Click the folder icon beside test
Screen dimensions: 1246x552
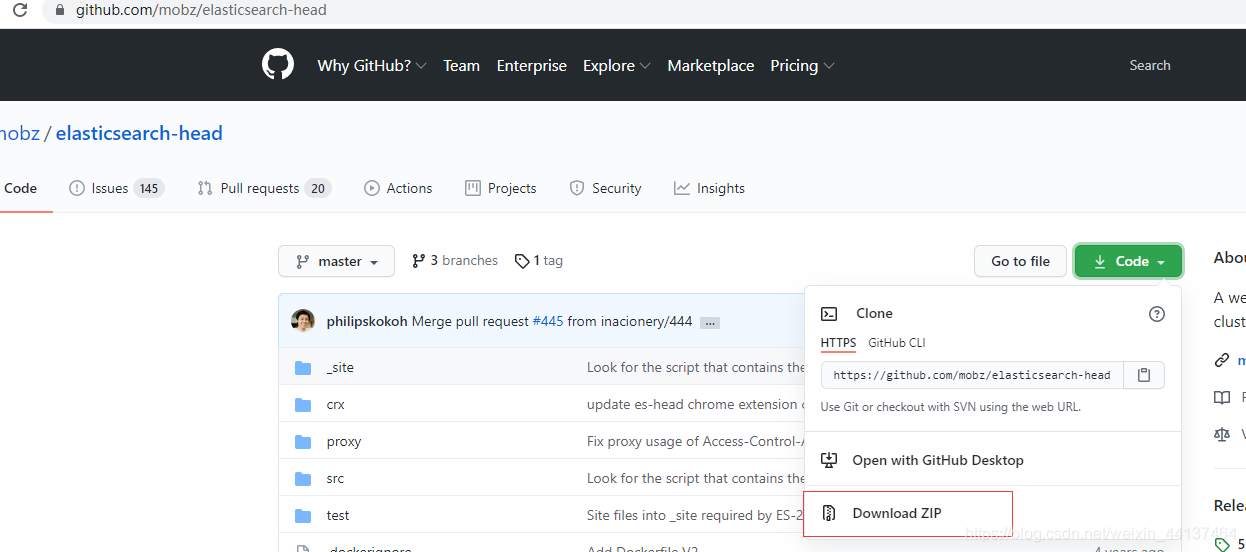tap(303, 515)
